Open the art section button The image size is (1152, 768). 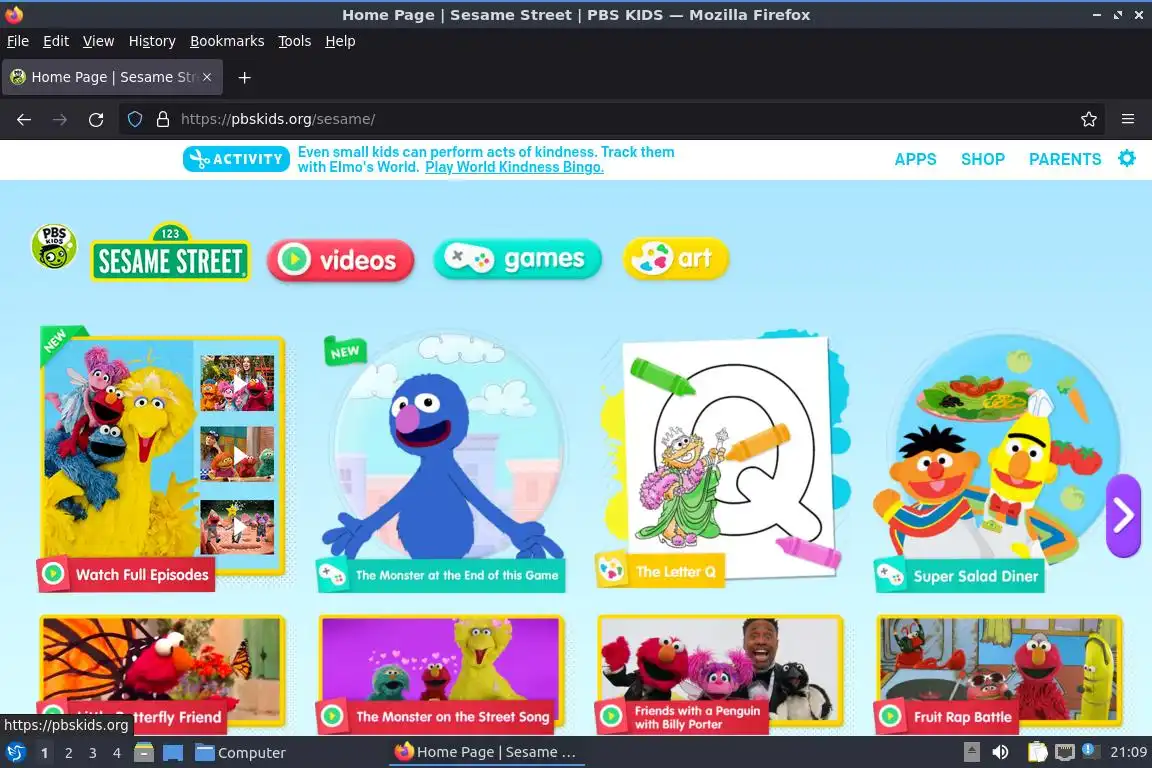(x=676, y=258)
